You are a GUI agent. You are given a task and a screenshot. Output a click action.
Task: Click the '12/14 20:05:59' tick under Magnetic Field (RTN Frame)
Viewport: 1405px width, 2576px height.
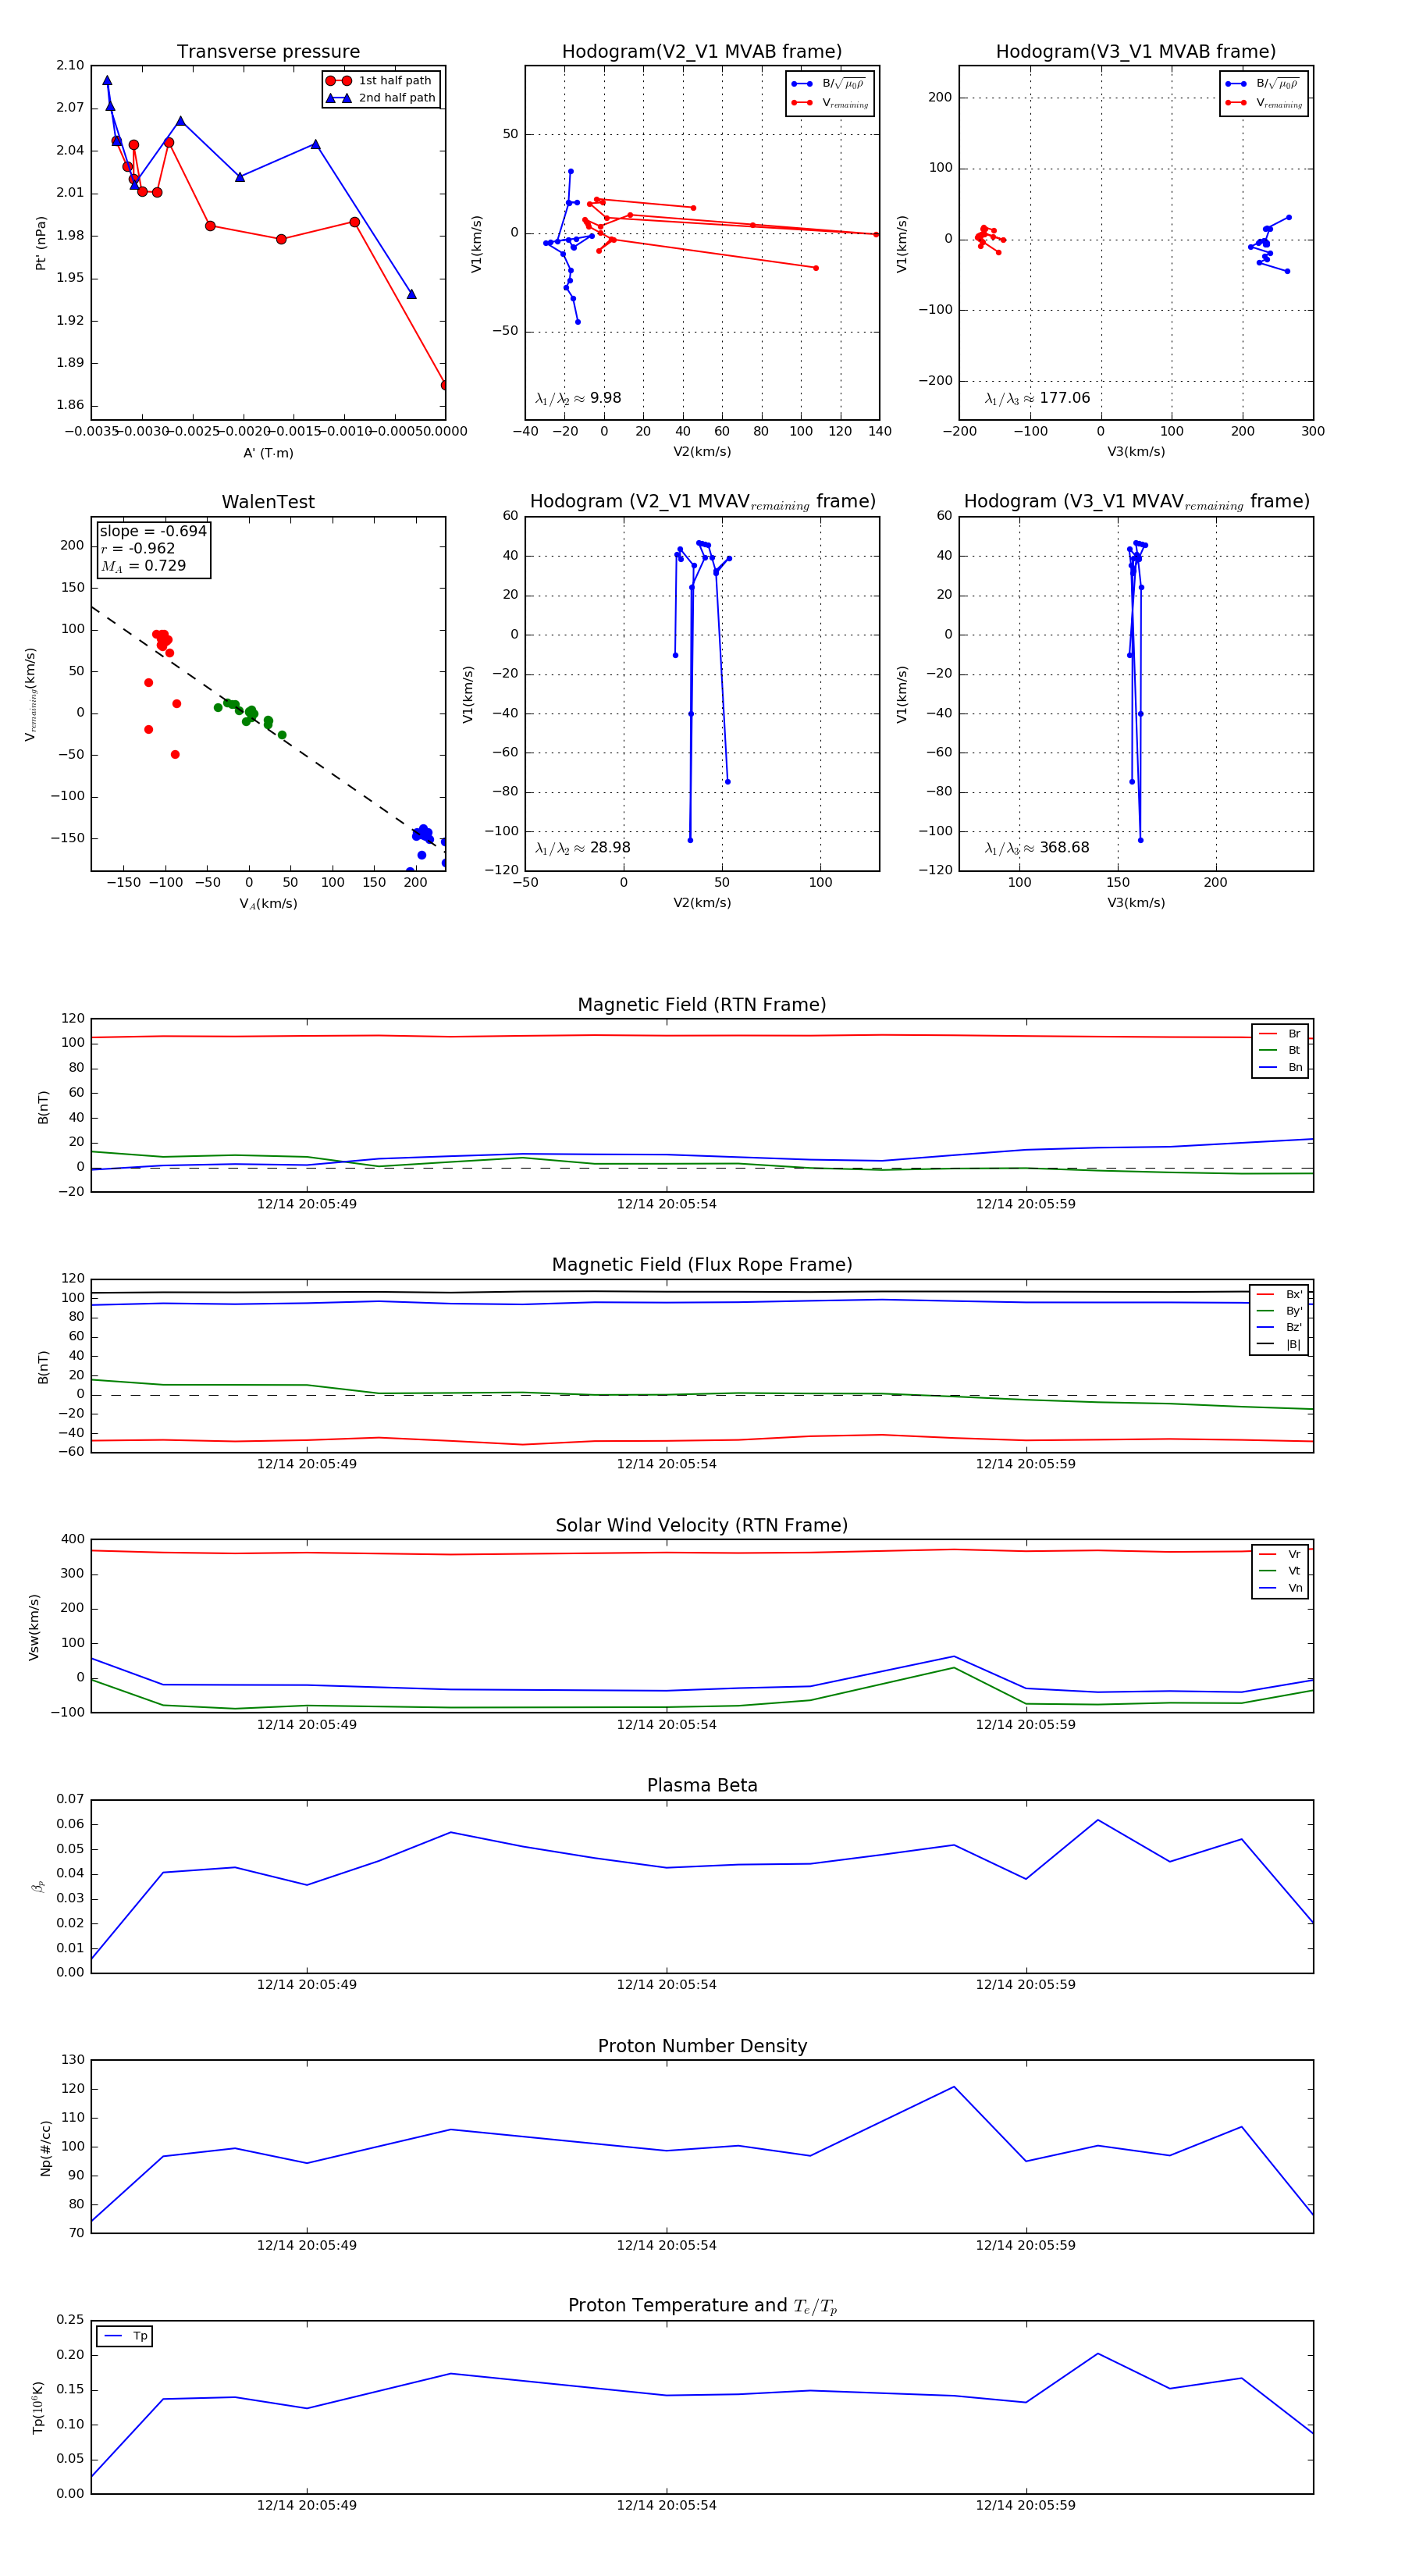coord(1026,1204)
